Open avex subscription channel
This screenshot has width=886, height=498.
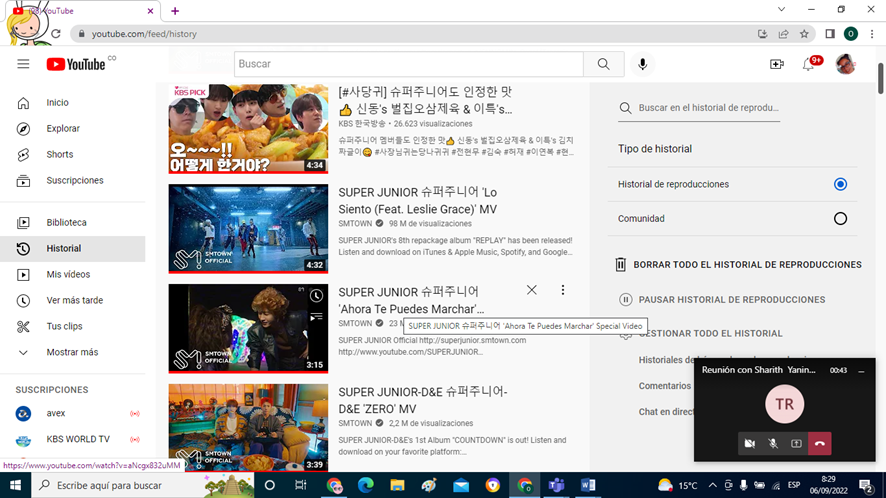pyautogui.click(x=72, y=413)
